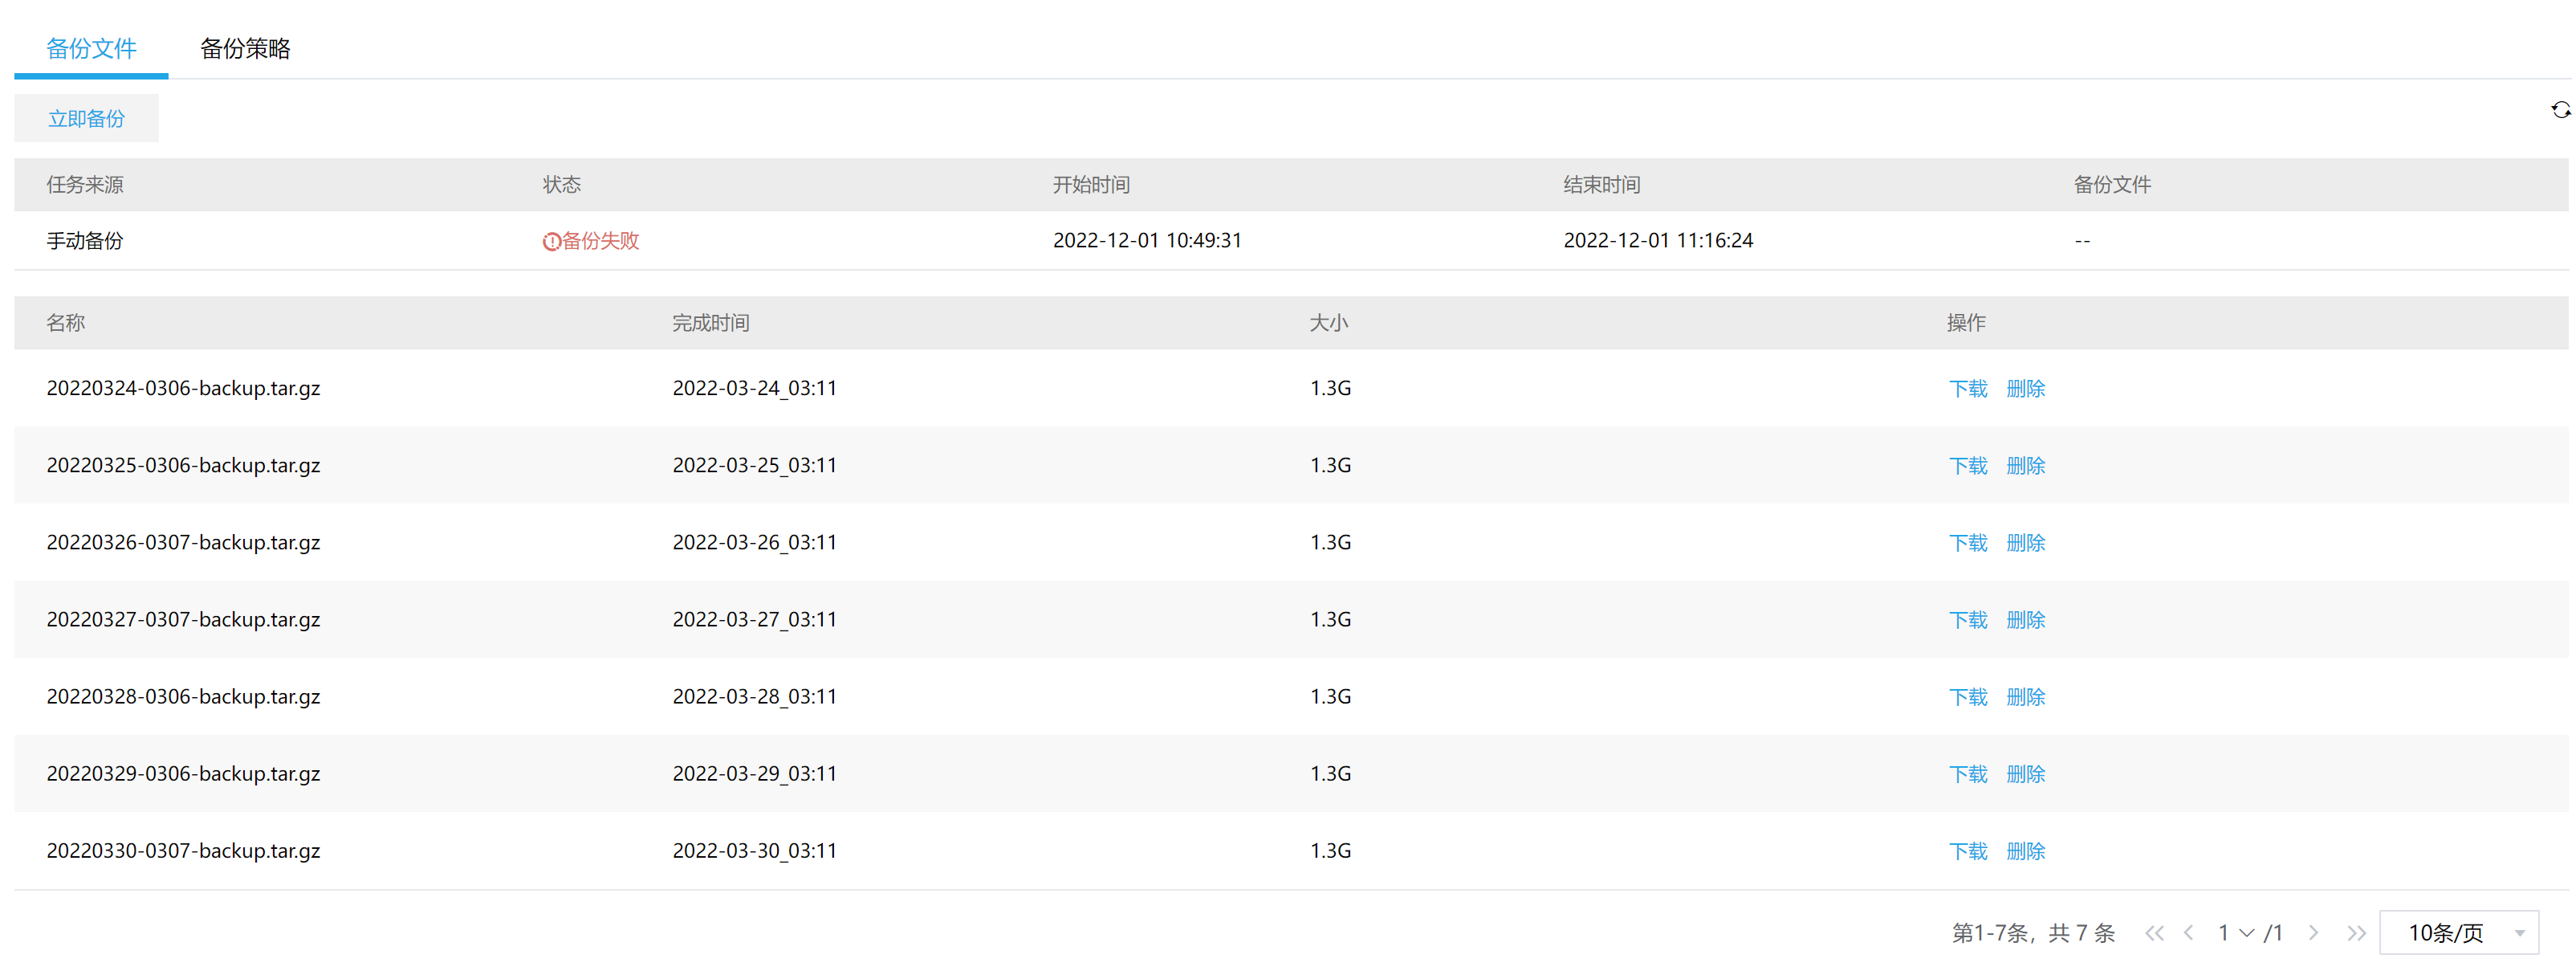Screen dimensions: 2576x975
Task: Switch to the 备份策略 tab
Action: tap(245, 49)
